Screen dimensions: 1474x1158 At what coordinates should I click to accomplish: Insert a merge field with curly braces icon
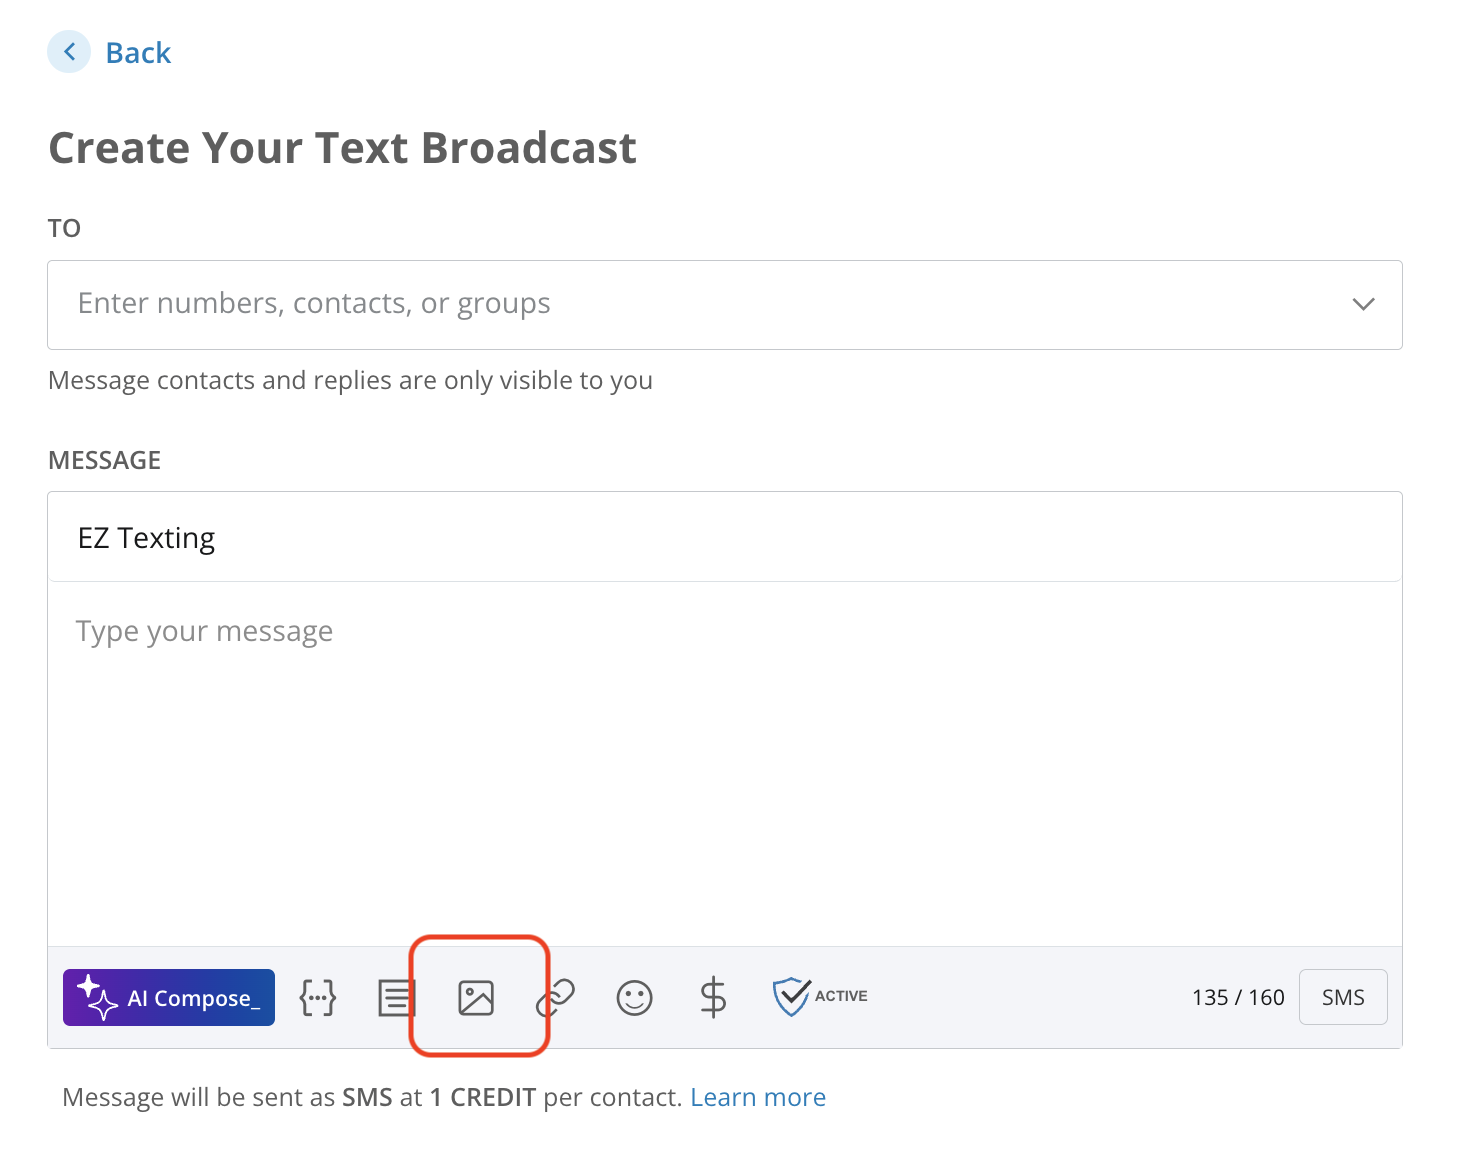click(x=318, y=997)
